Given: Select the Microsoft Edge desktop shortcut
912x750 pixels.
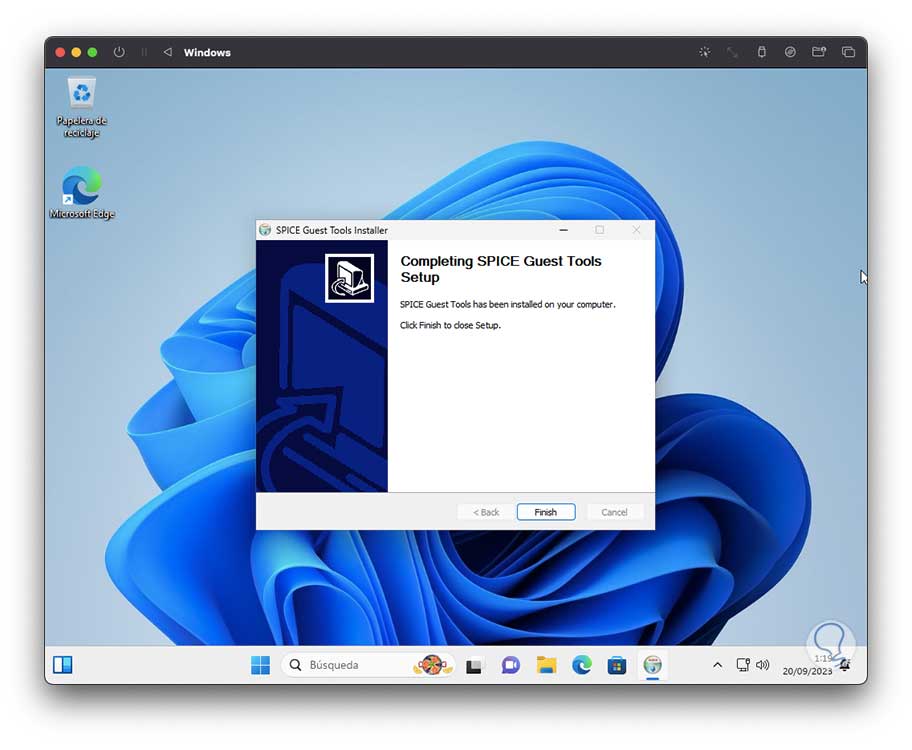Looking at the screenshot, I should click(81, 193).
